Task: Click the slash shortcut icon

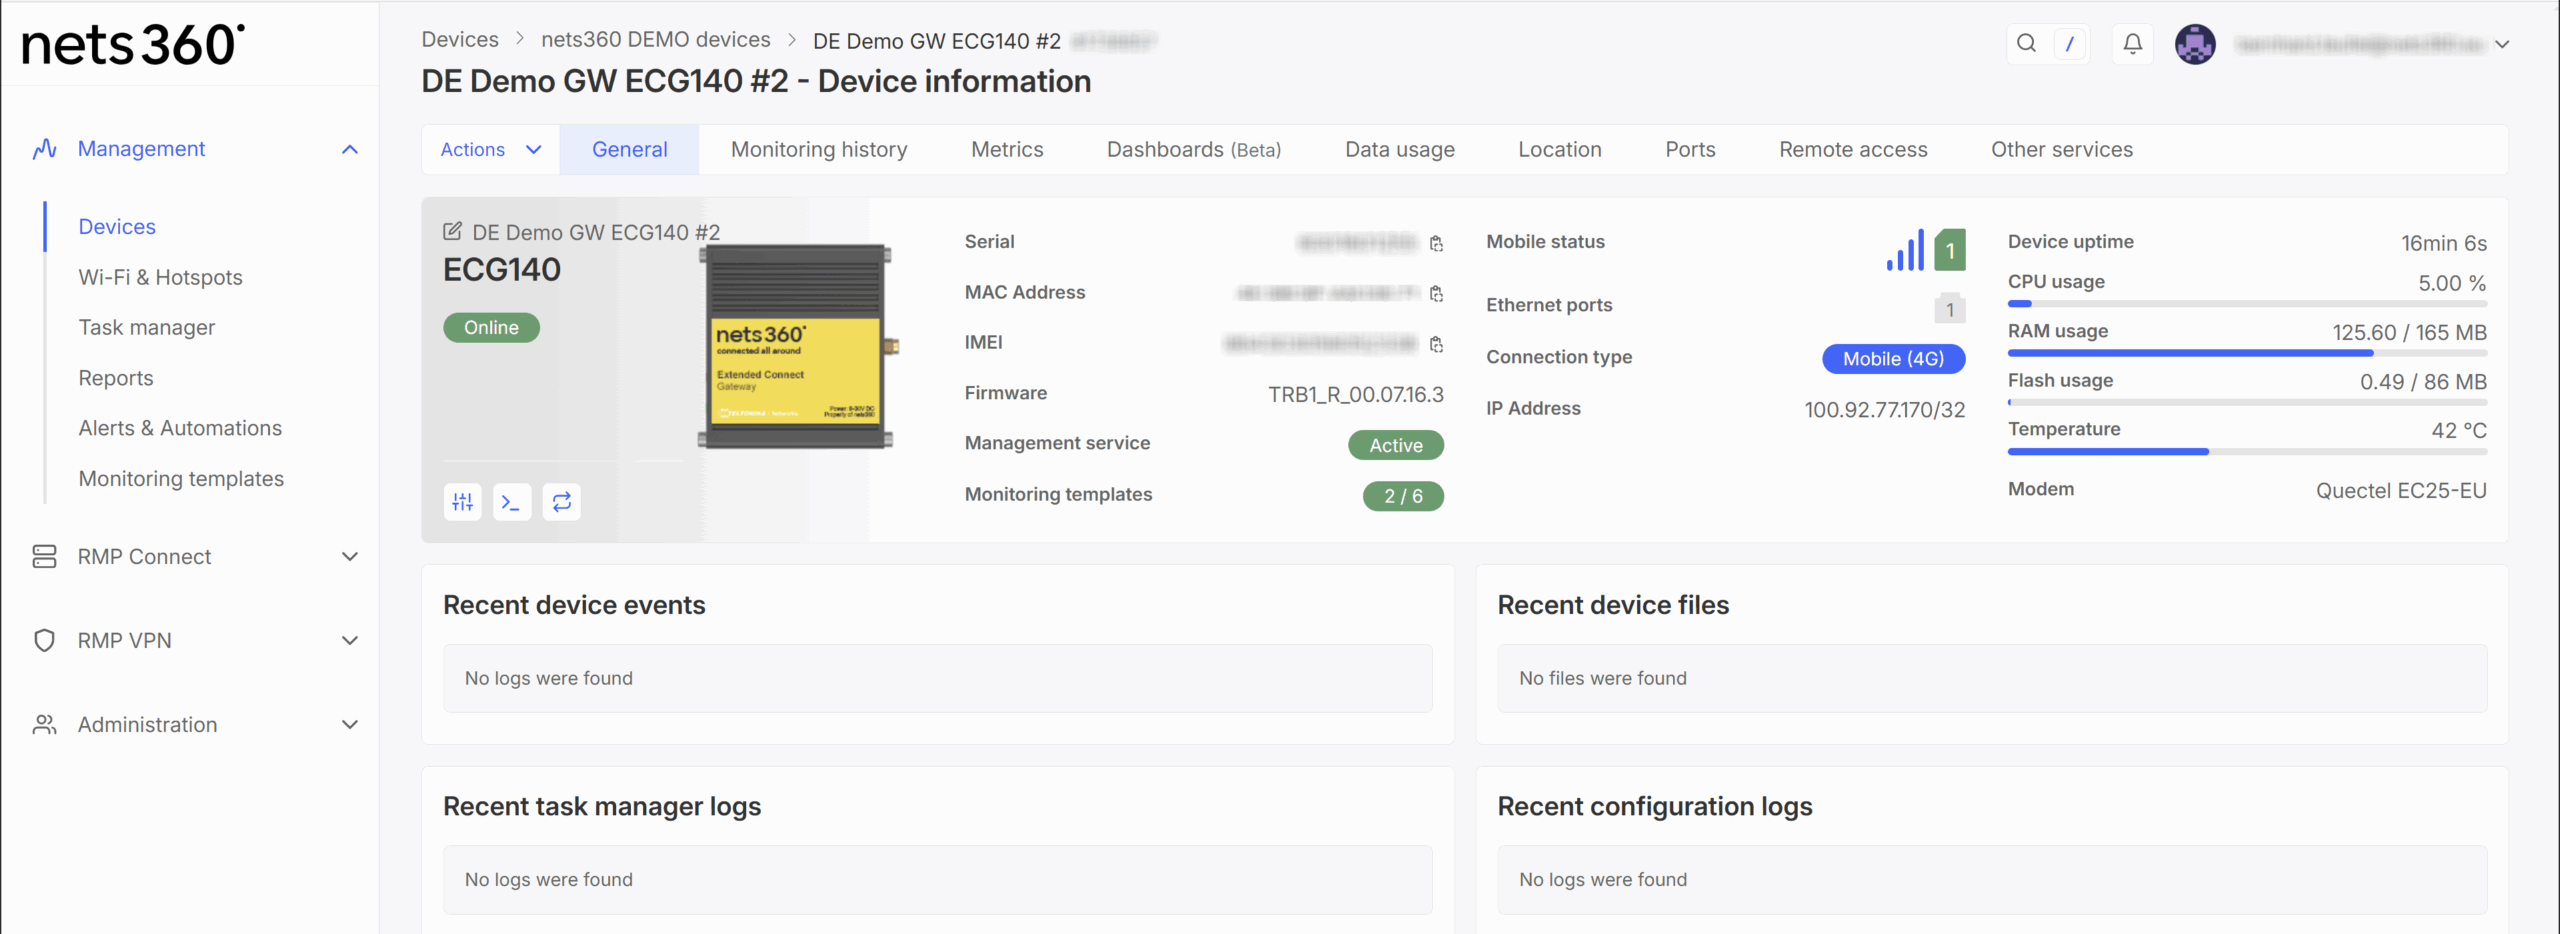Action: click(2069, 44)
